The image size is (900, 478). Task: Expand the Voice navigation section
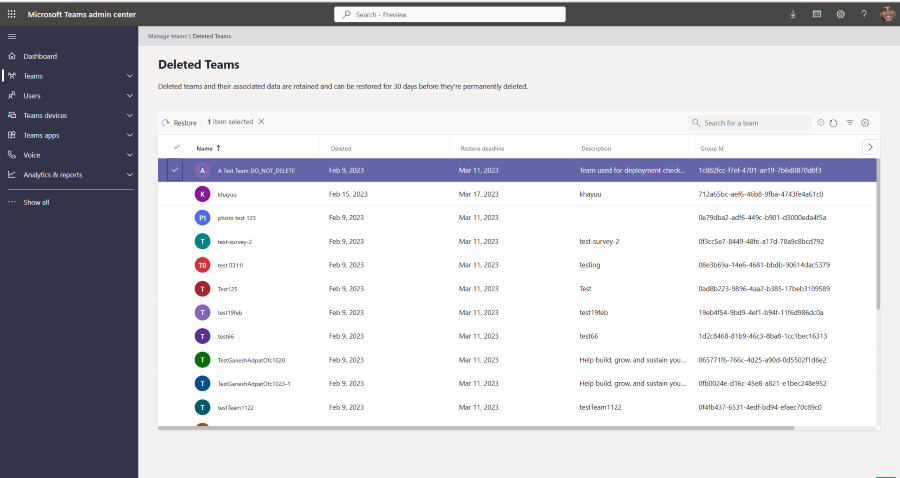130,155
